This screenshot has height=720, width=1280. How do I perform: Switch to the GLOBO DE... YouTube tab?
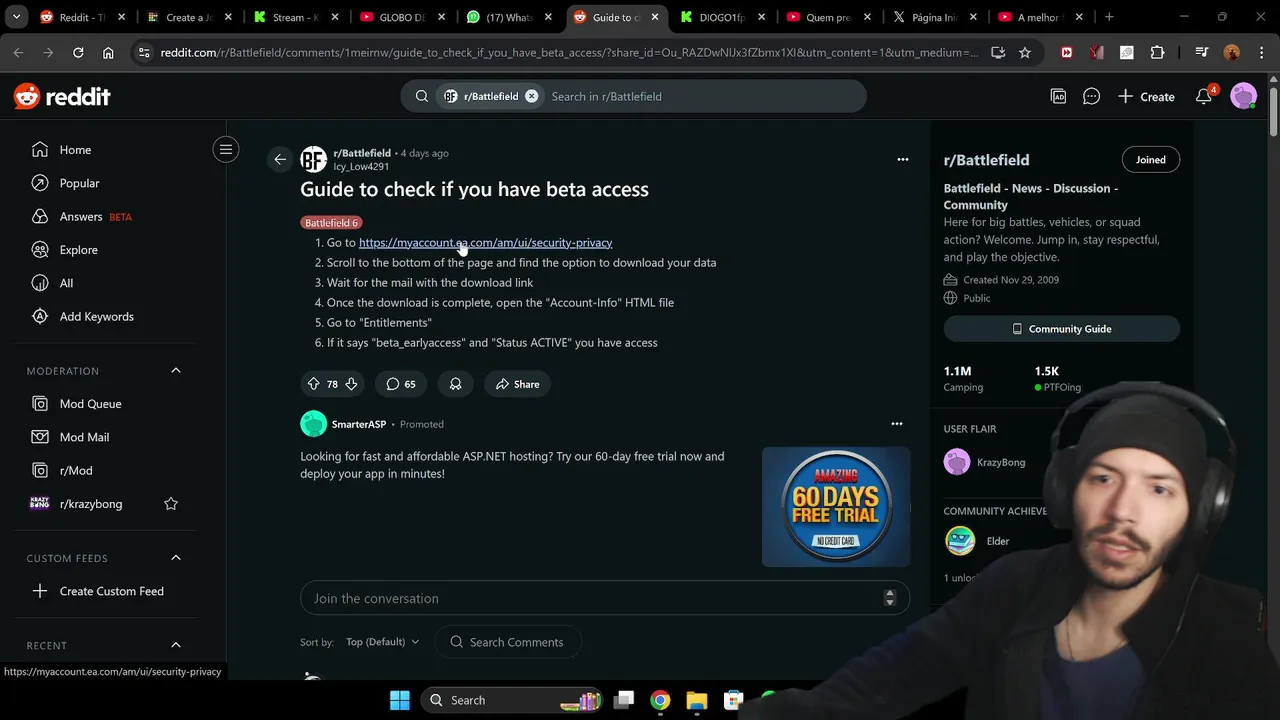(x=402, y=17)
